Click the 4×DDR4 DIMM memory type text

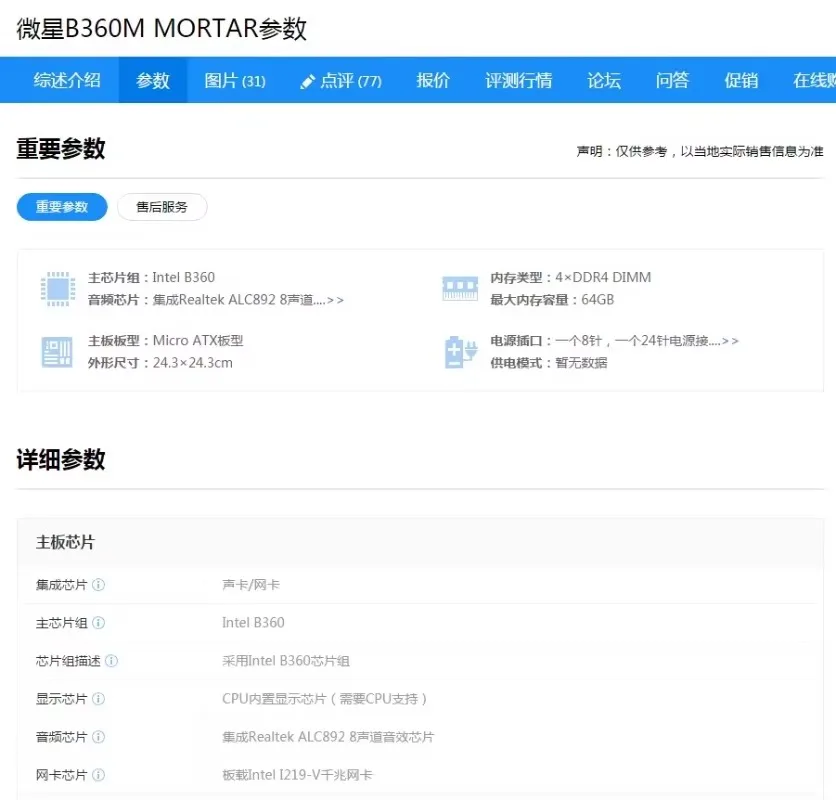603,278
